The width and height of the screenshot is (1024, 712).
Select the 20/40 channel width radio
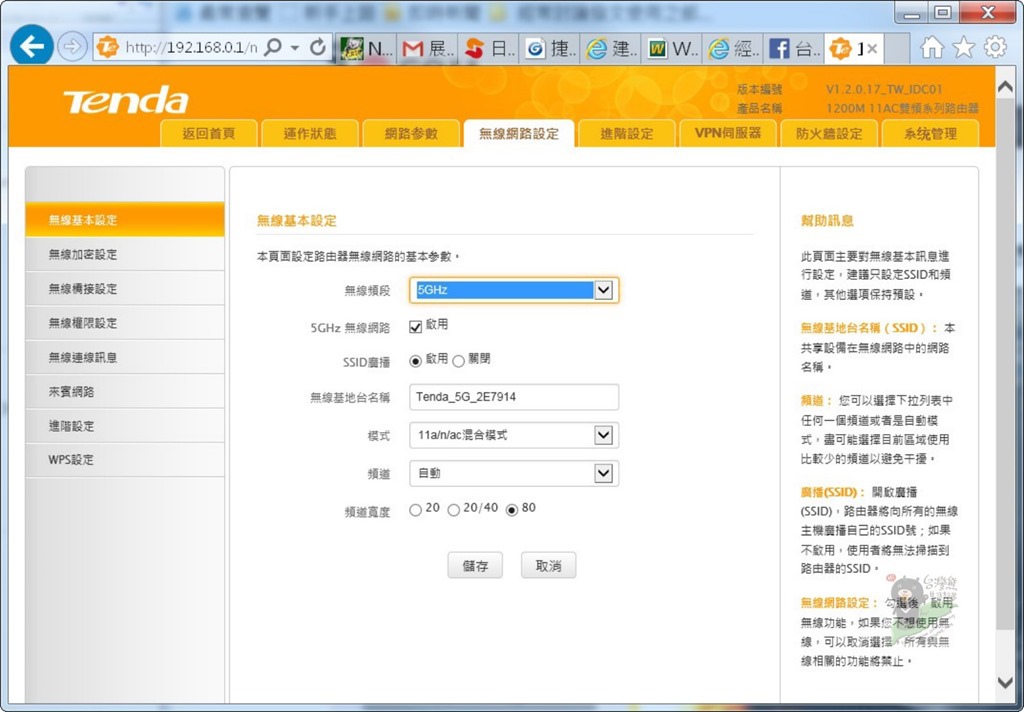coord(454,510)
